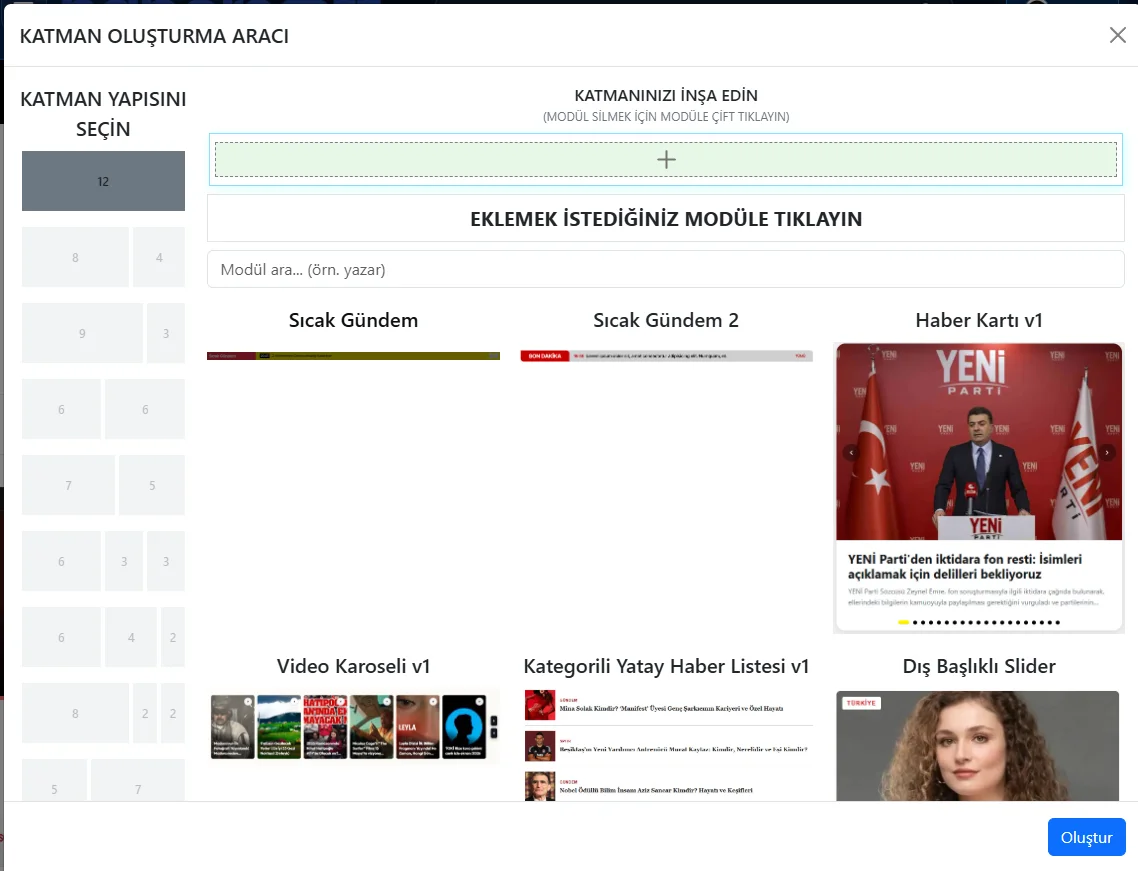This screenshot has width=1138, height=871.
Task: Pick the 6 and 6 two-column layout
Action: 103,409
